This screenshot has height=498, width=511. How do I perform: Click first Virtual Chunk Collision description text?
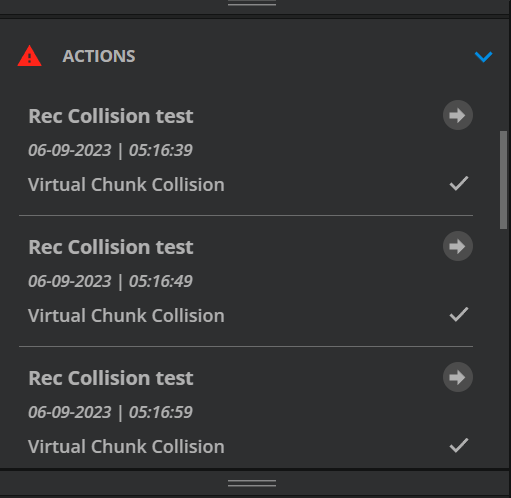[x=126, y=185]
